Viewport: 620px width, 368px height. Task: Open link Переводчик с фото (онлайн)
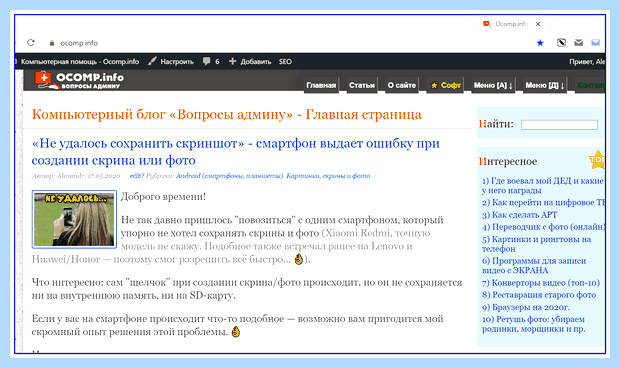(x=544, y=227)
